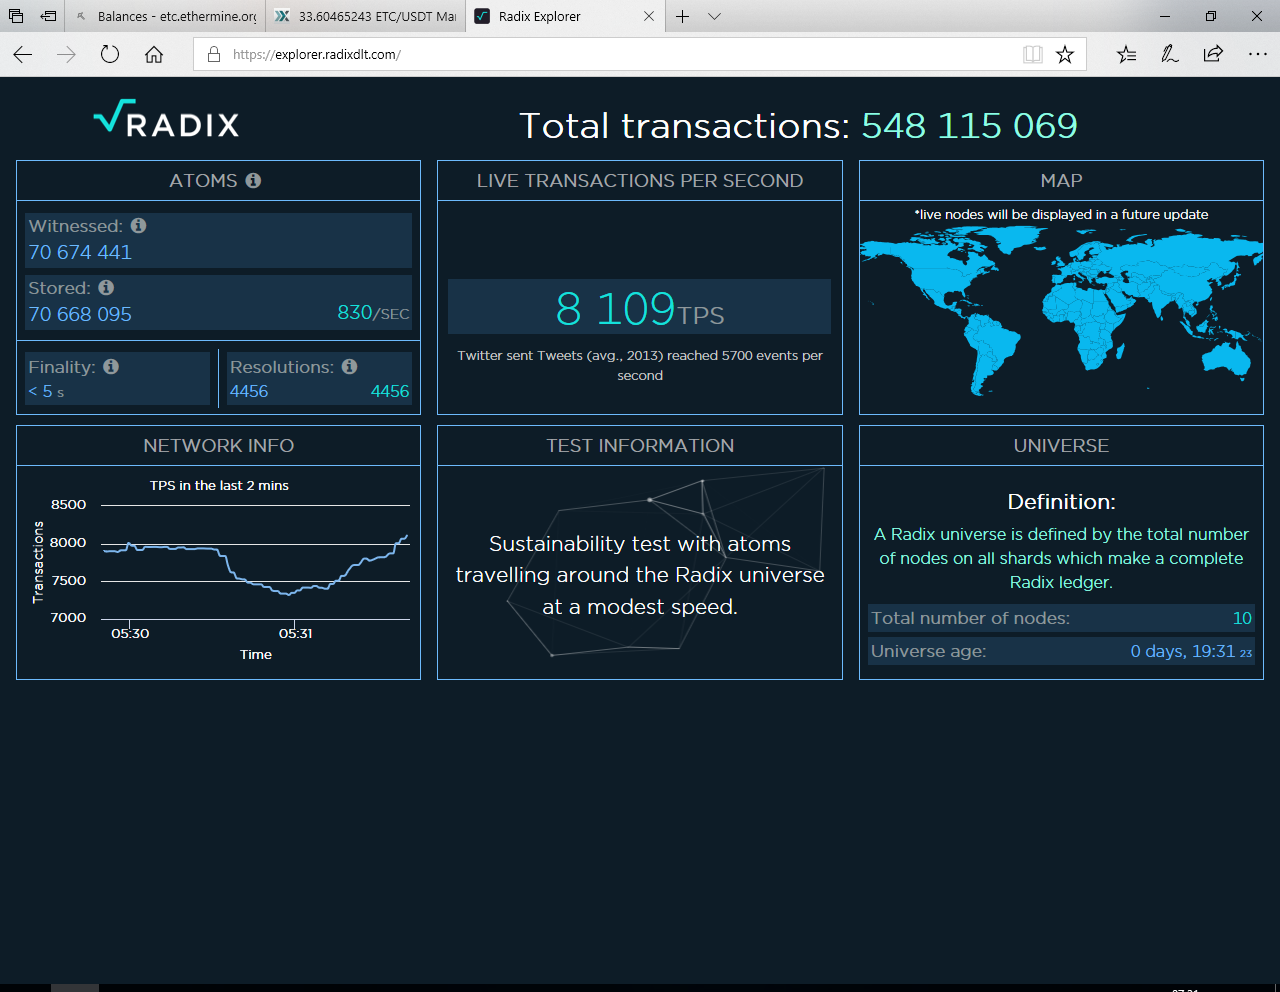Click the 8500 y-axis label
1280x992 pixels.
[x=68, y=504]
